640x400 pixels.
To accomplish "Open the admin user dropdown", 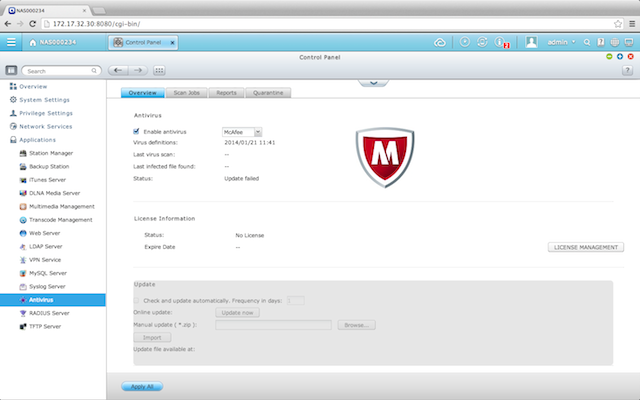I will 555,42.
